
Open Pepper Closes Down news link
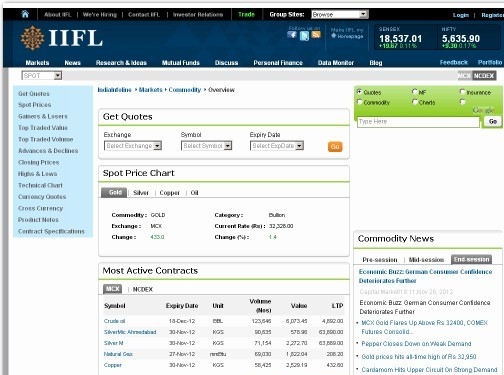point(416,344)
